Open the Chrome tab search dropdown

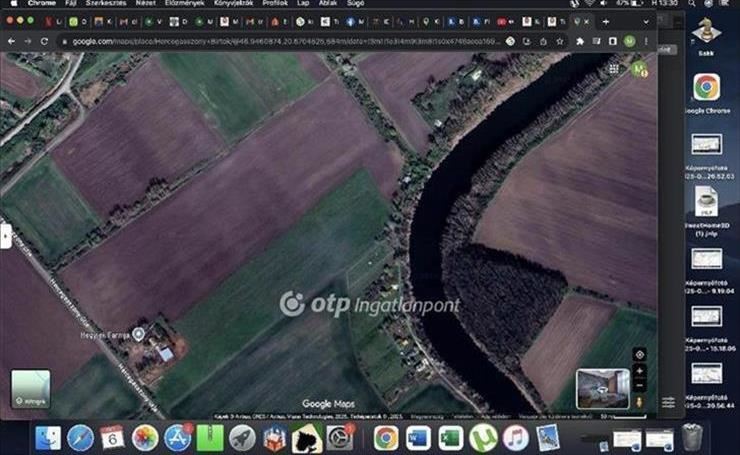[646, 21]
